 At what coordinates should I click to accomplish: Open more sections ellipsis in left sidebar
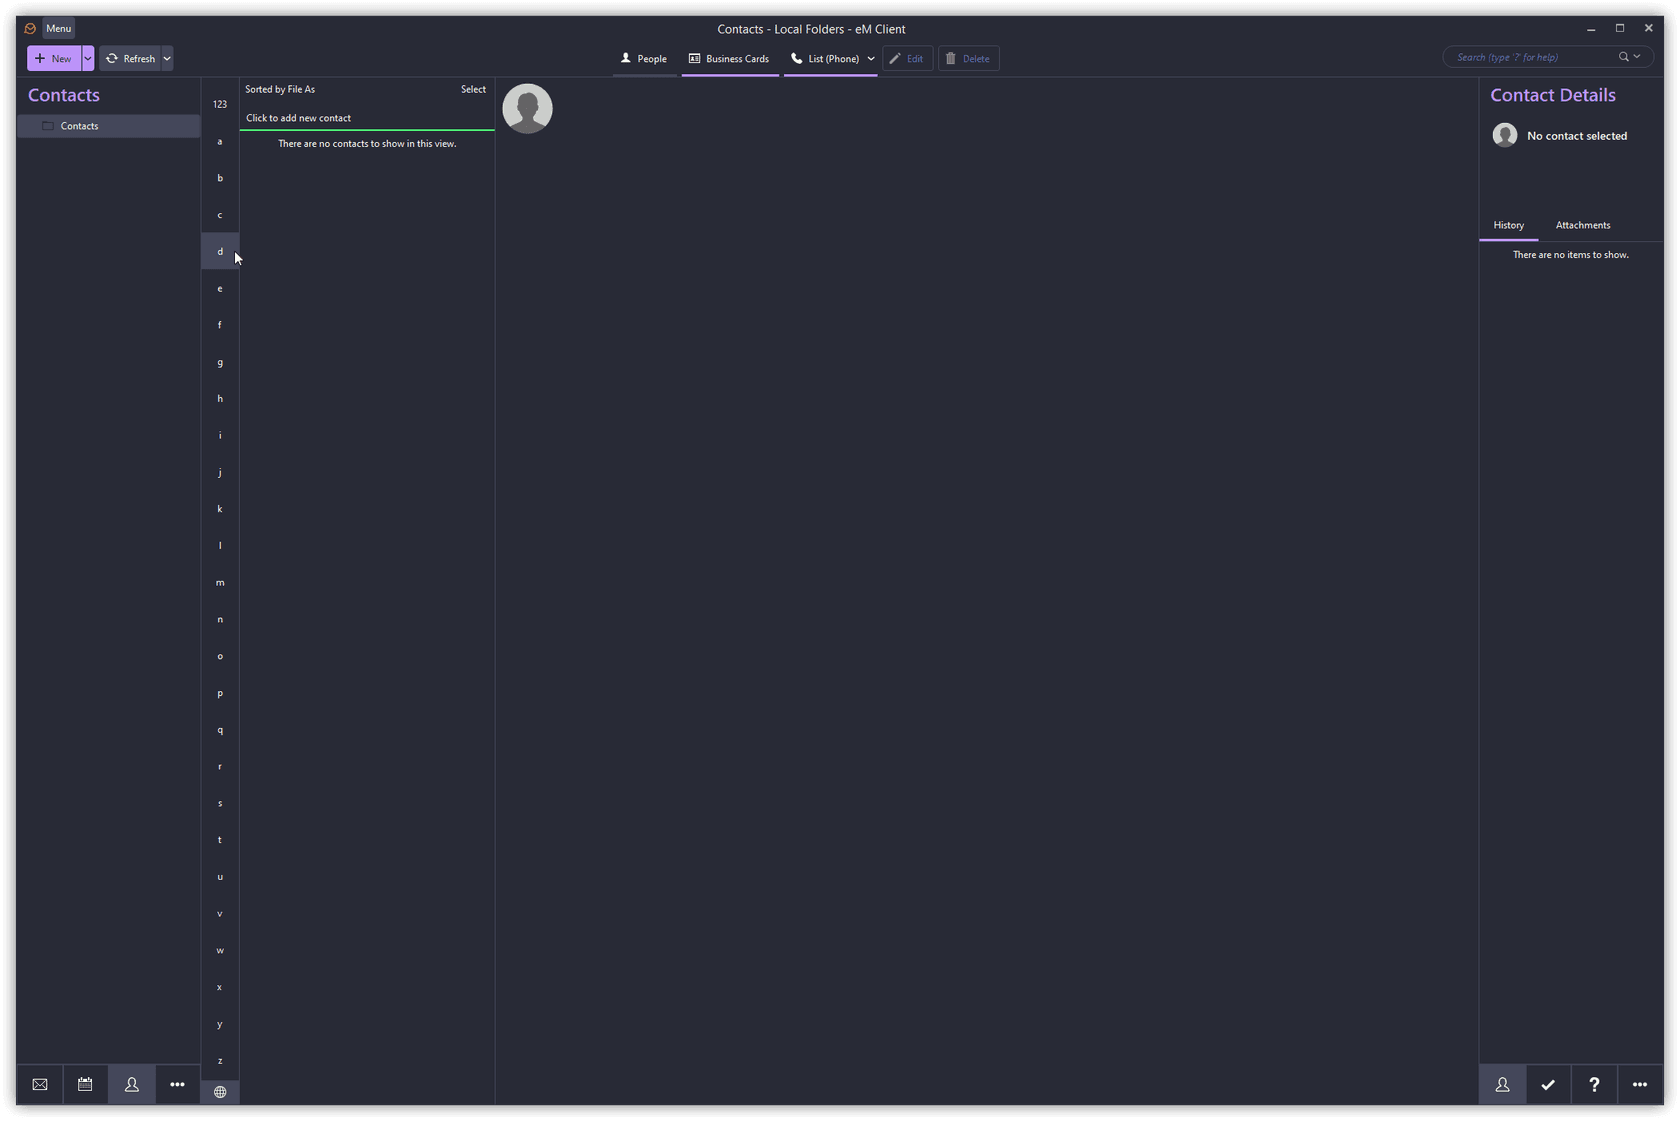pyautogui.click(x=177, y=1084)
